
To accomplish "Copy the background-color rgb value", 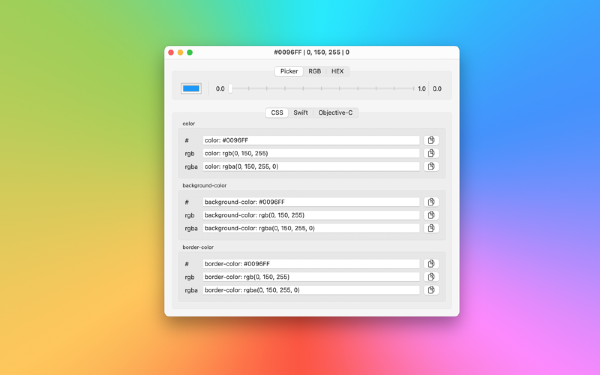I will (x=431, y=215).
